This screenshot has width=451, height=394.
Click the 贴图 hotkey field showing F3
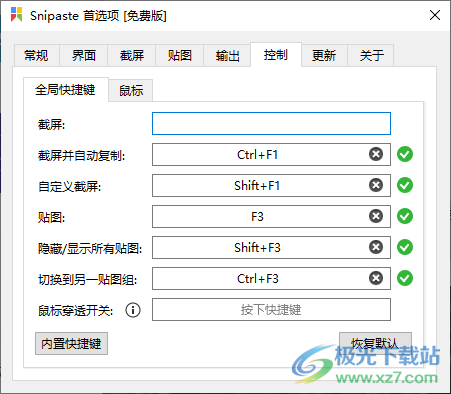[271, 217]
